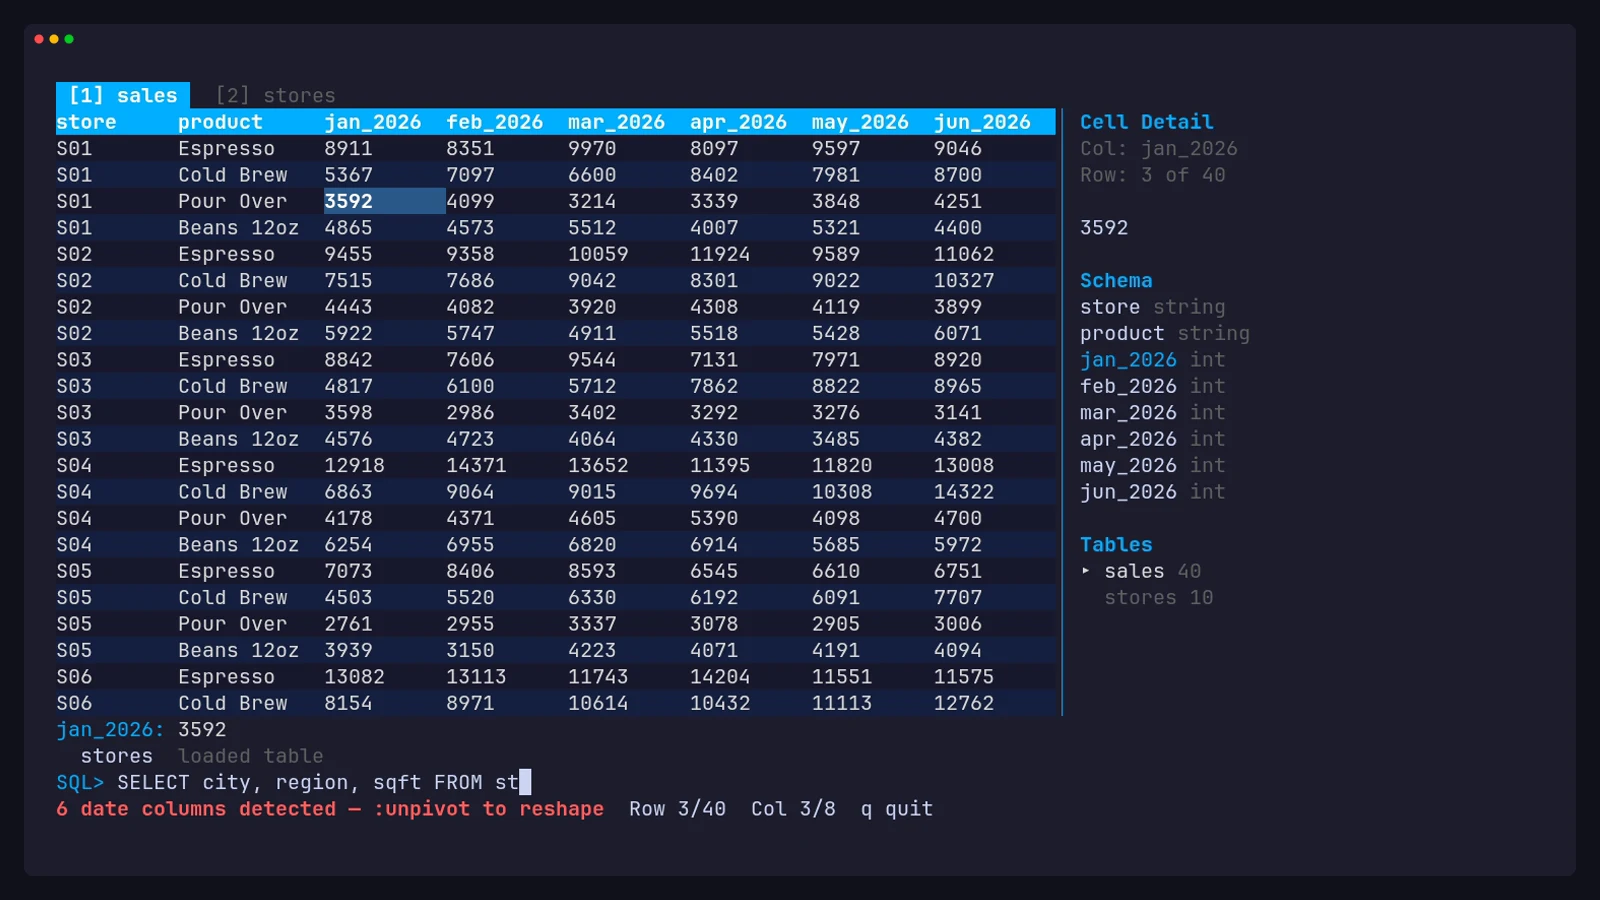Screen dimensions: 1600x900
Task: Click the Tables heading
Action: pyautogui.click(x=1116, y=544)
